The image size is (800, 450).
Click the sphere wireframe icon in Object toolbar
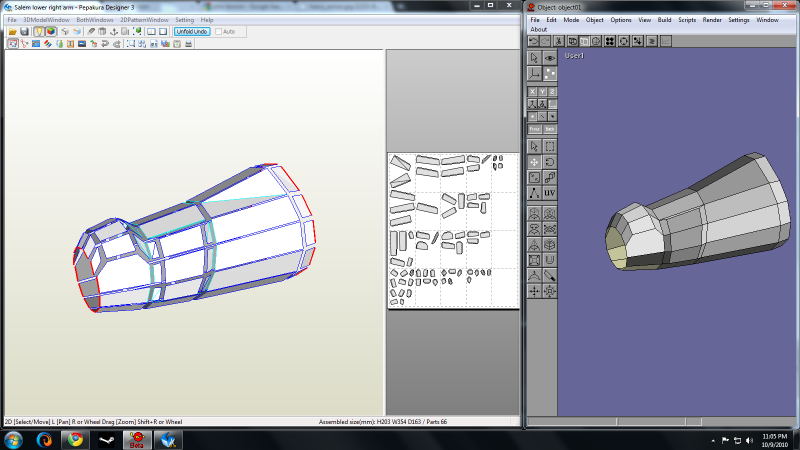tap(596, 41)
